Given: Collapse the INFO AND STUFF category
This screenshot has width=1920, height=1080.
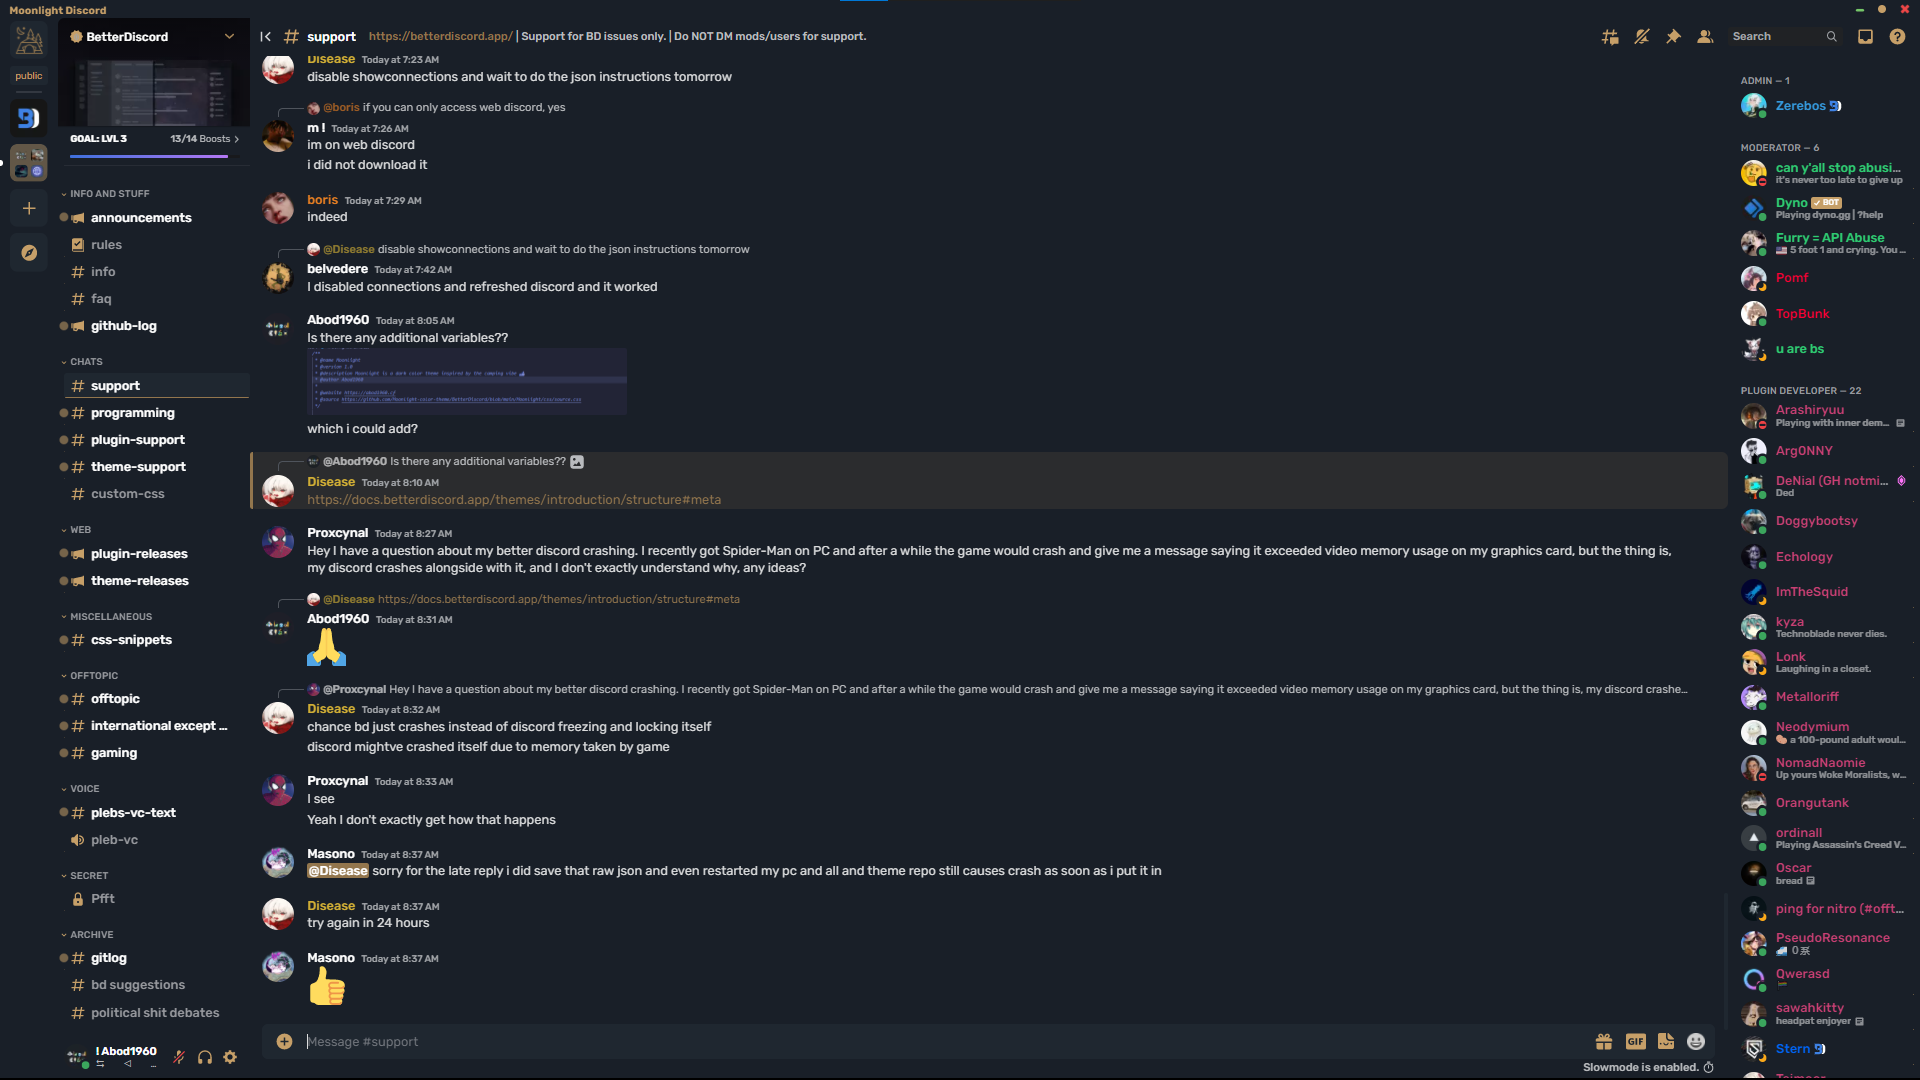Looking at the screenshot, I should click(x=109, y=194).
